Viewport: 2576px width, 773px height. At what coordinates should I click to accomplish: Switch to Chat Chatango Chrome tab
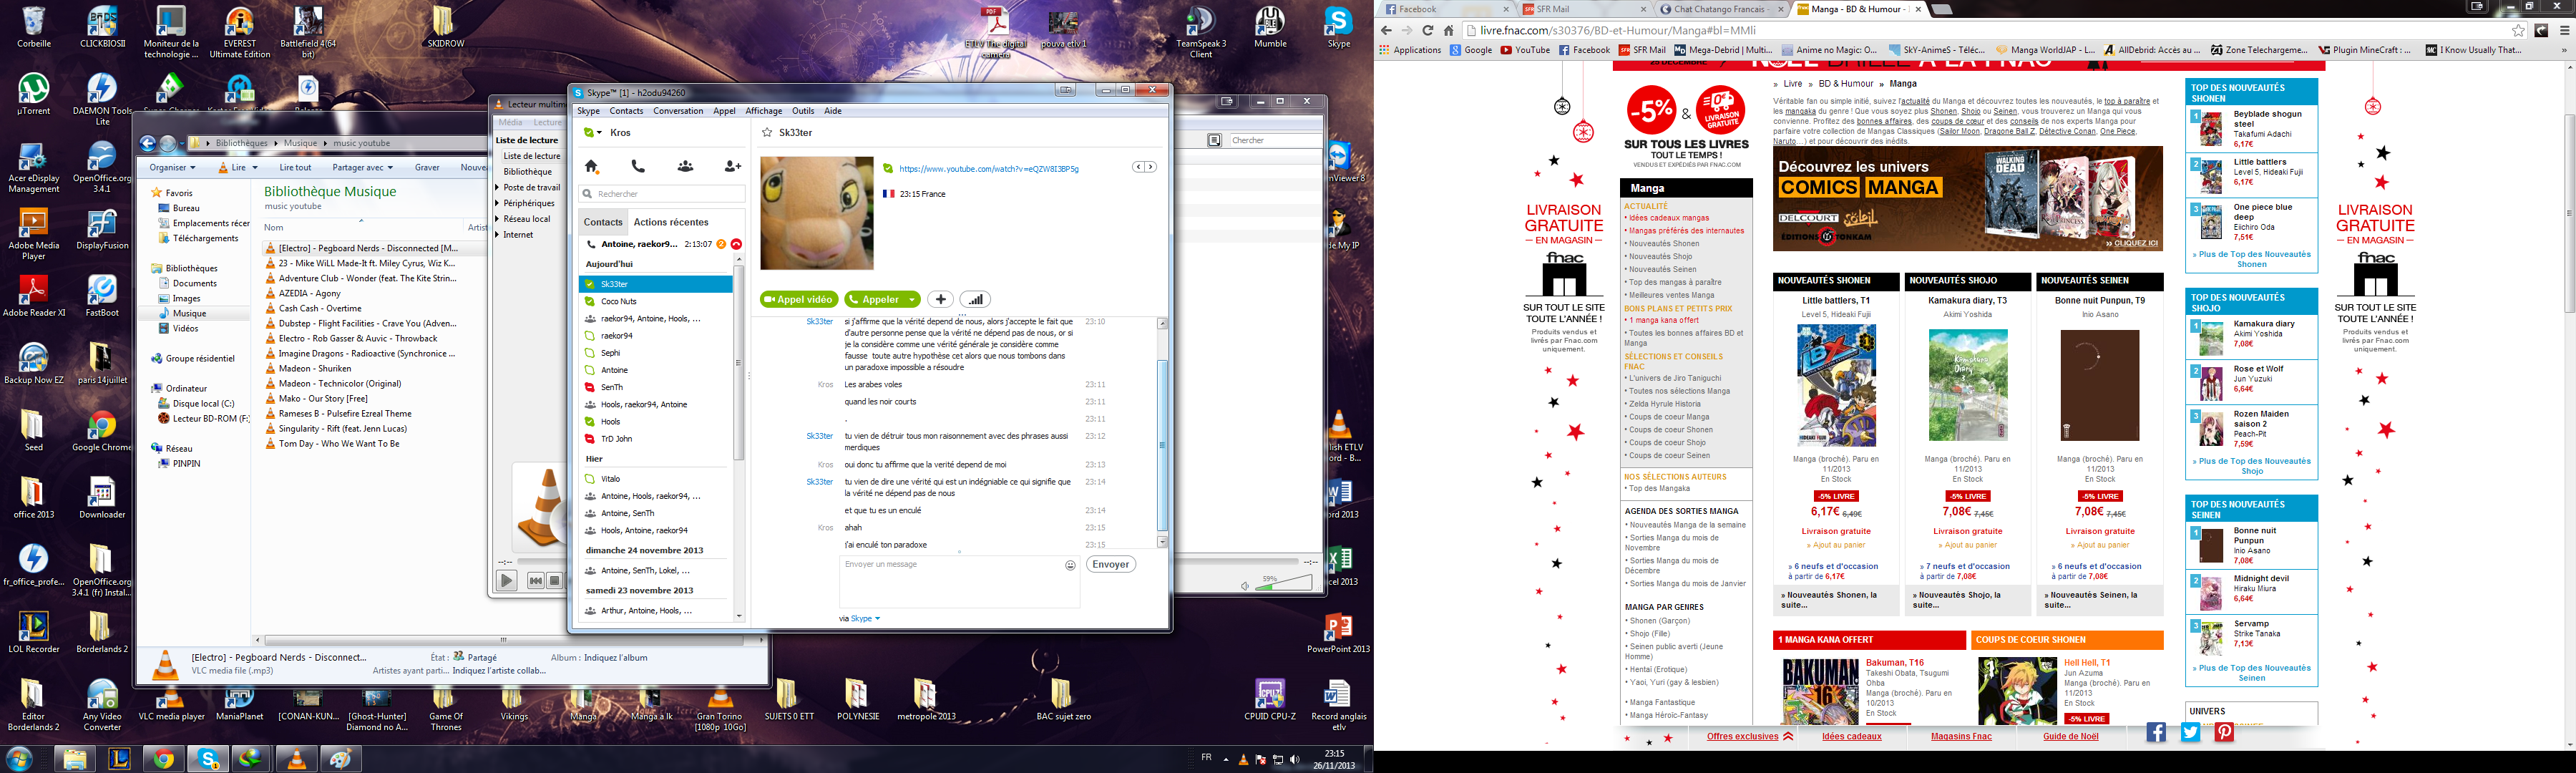1719,9
